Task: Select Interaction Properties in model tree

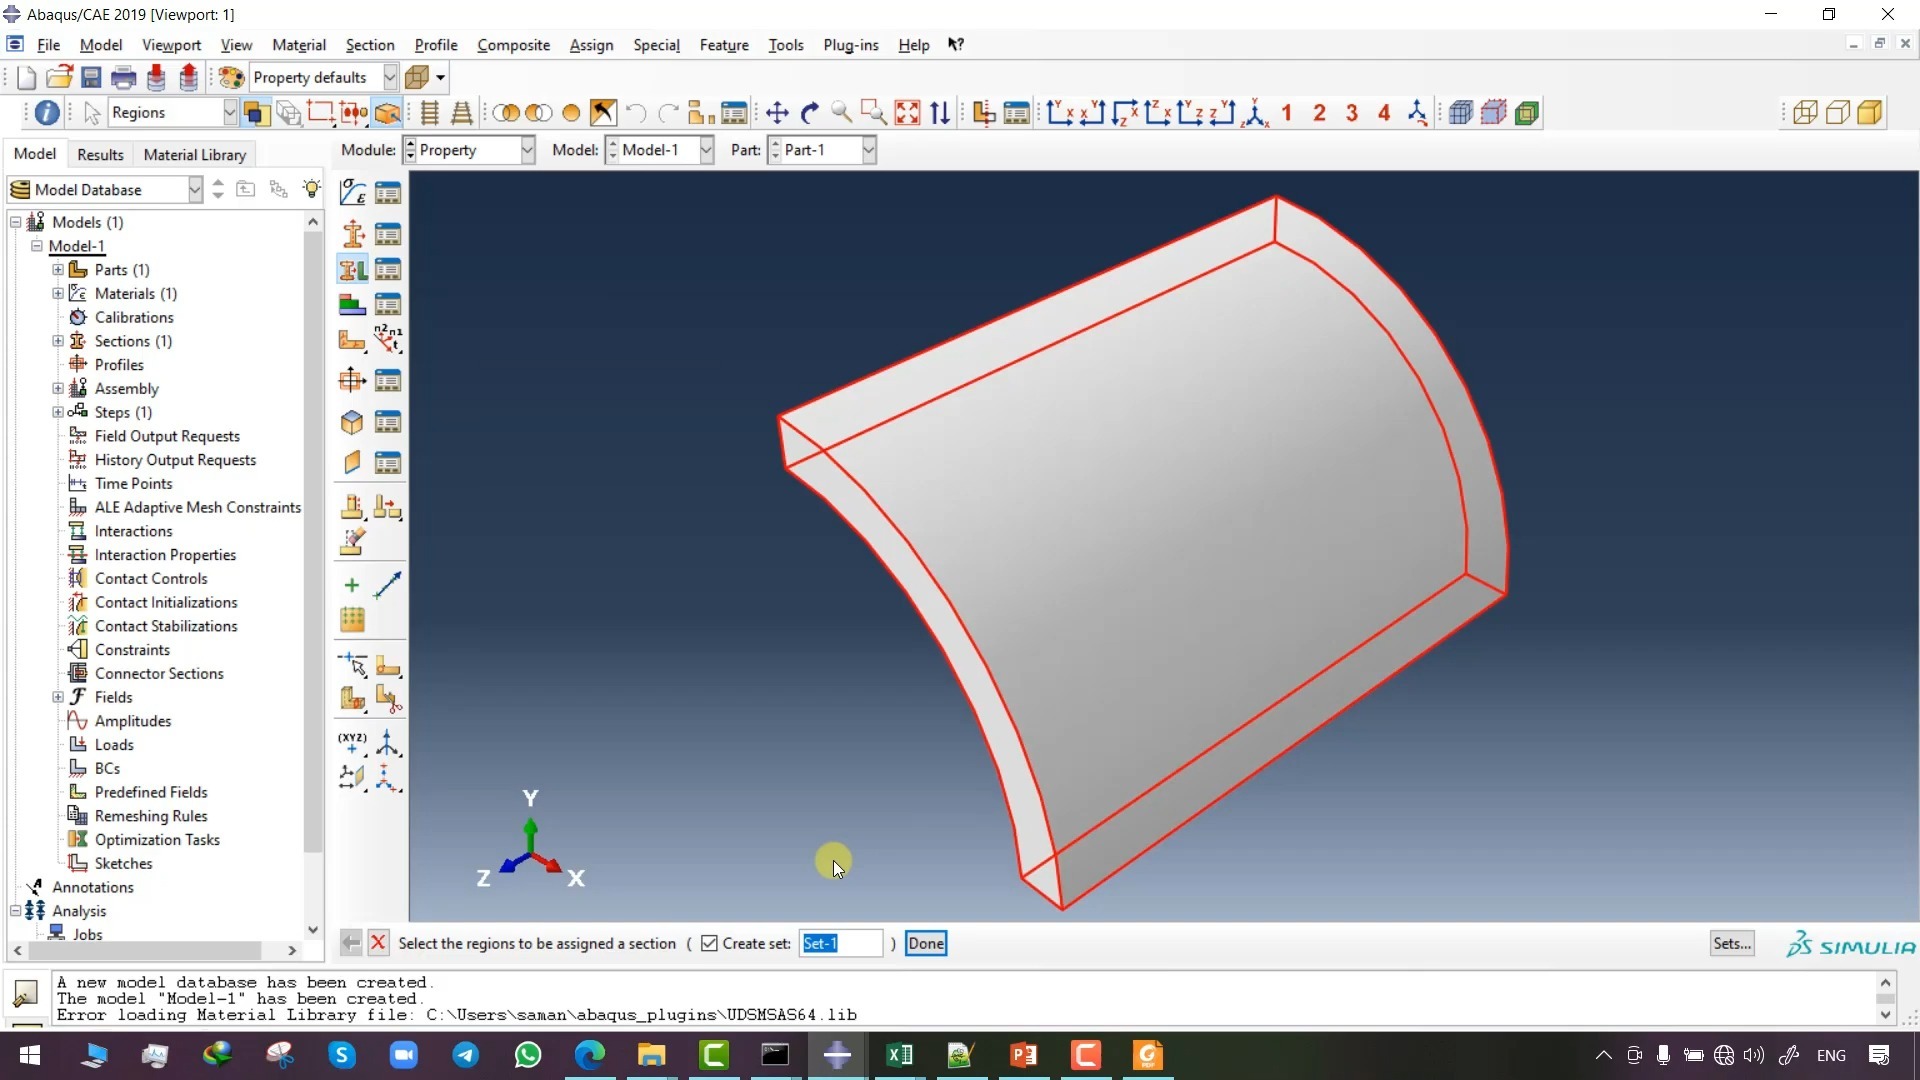Action: click(x=165, y=555)
